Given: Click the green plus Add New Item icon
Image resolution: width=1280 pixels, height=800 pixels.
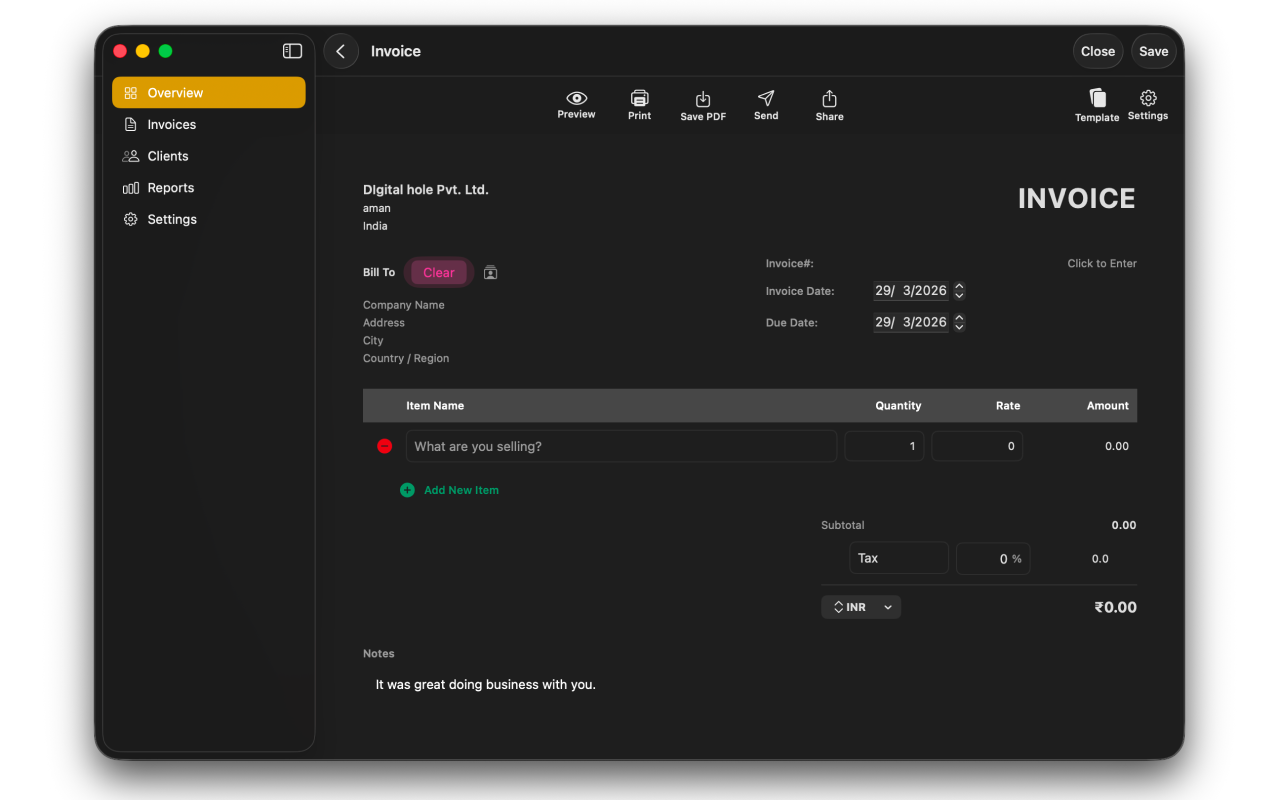Looking at the screenshot, I should pyautogui.click(x=407, y=490).
